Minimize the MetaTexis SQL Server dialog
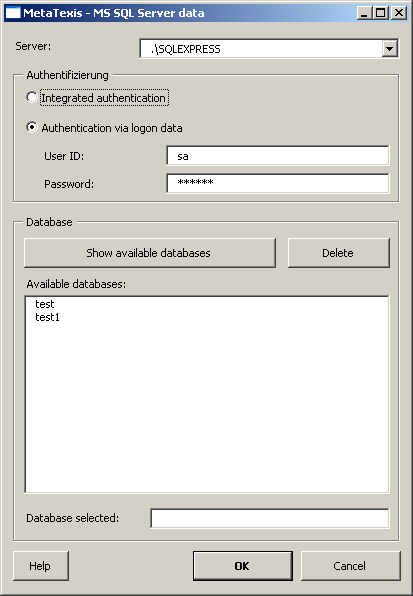This screenshot has width=413, height=596. tap(364, 13)
